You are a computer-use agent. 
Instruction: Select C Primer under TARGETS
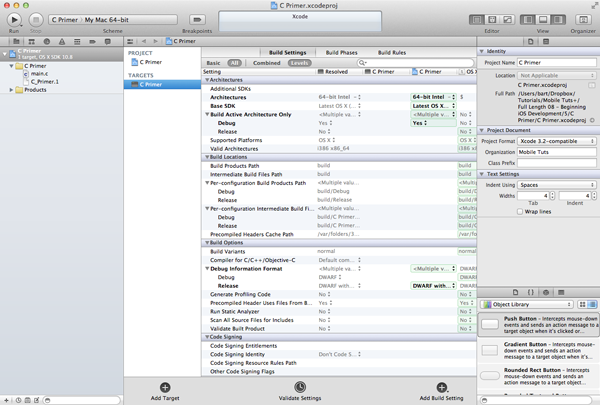[162, 84]
